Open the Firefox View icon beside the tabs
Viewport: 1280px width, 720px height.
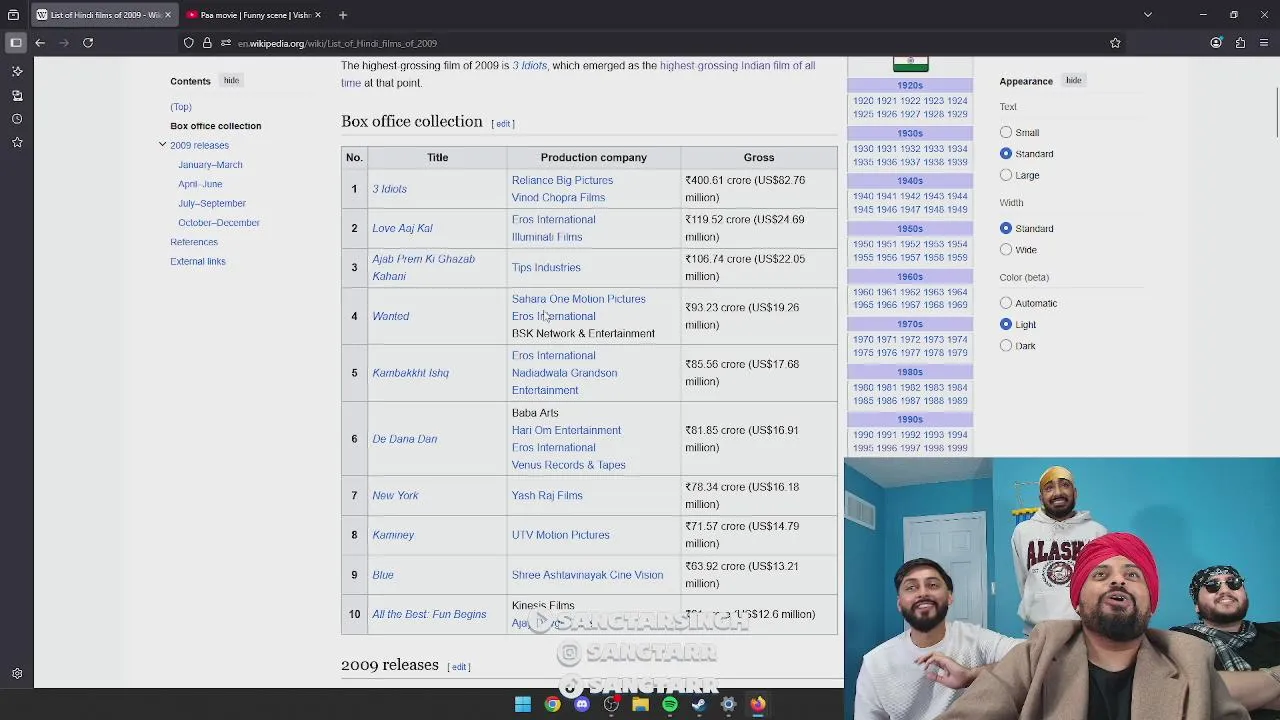click(x=13, y=15)
